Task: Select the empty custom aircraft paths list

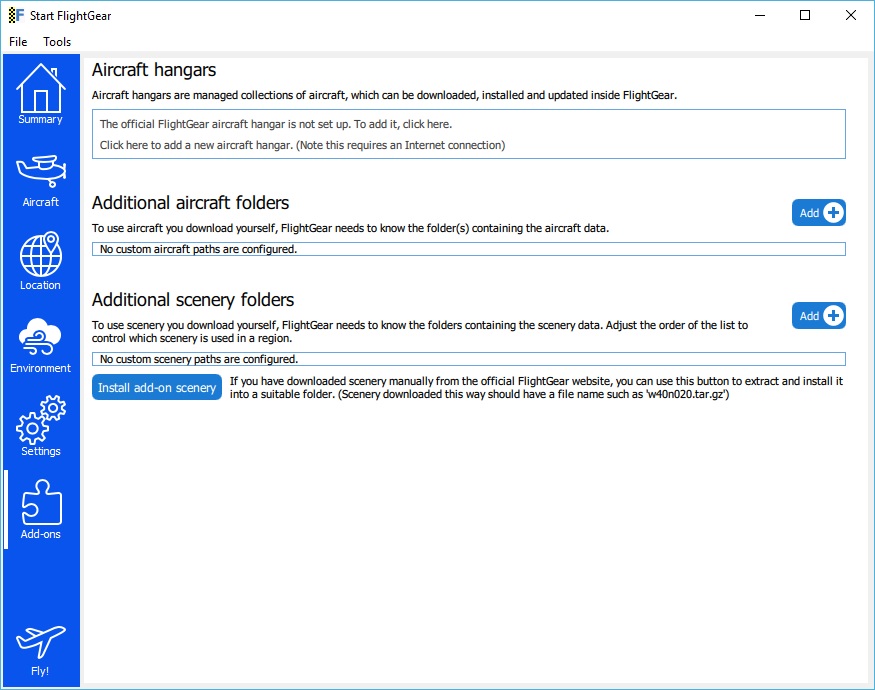Action: [468, 249]
